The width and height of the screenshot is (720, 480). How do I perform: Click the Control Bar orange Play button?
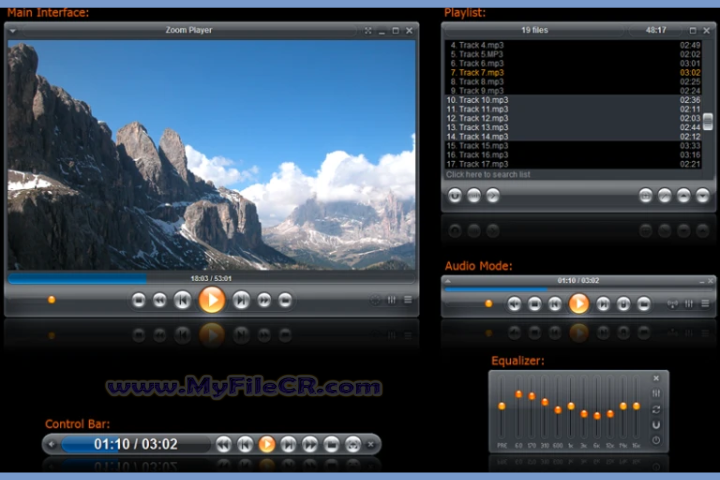[267, 444]
